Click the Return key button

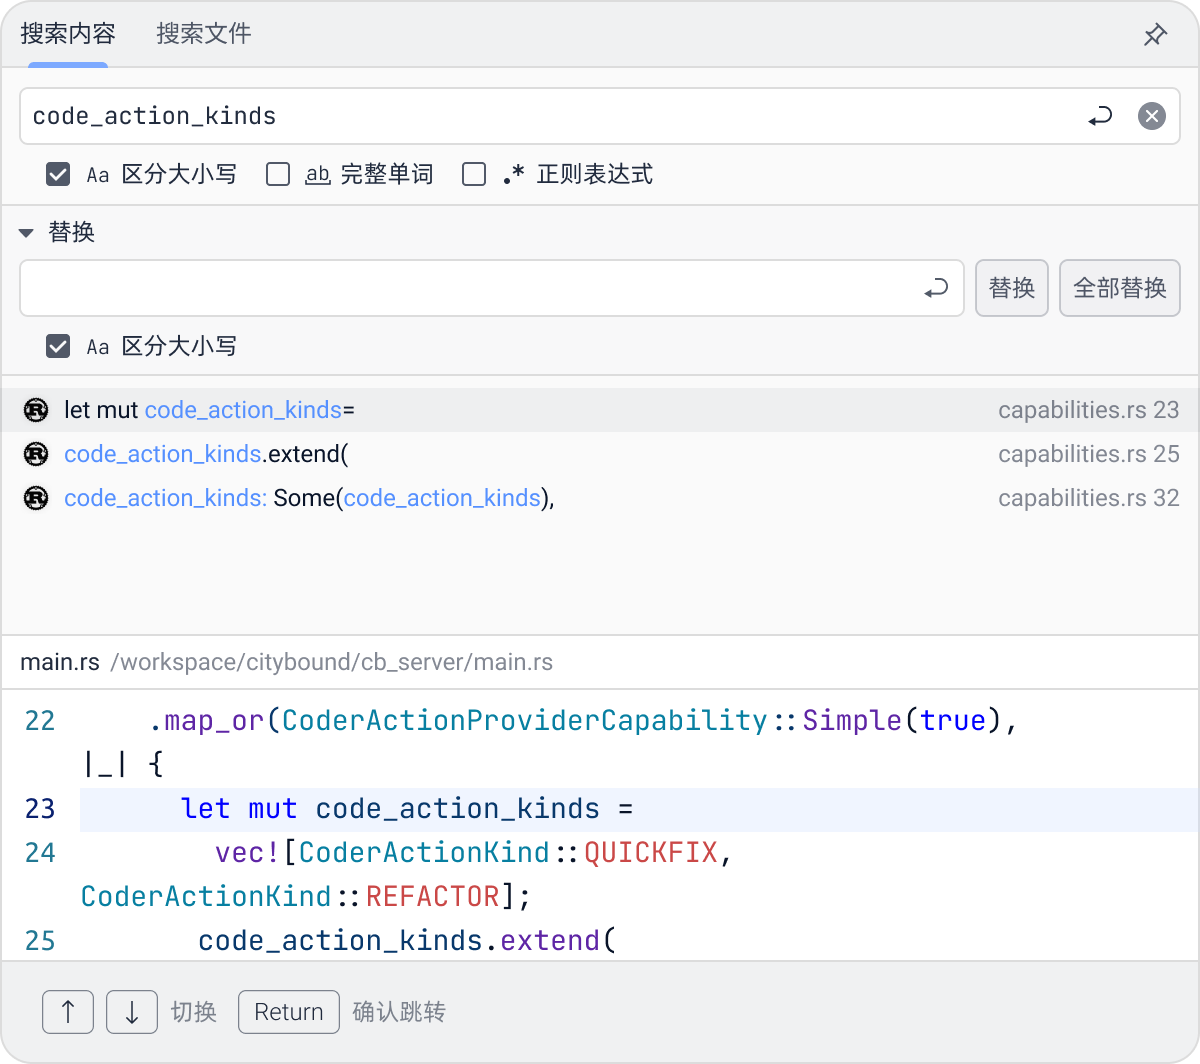[289, 1012]
